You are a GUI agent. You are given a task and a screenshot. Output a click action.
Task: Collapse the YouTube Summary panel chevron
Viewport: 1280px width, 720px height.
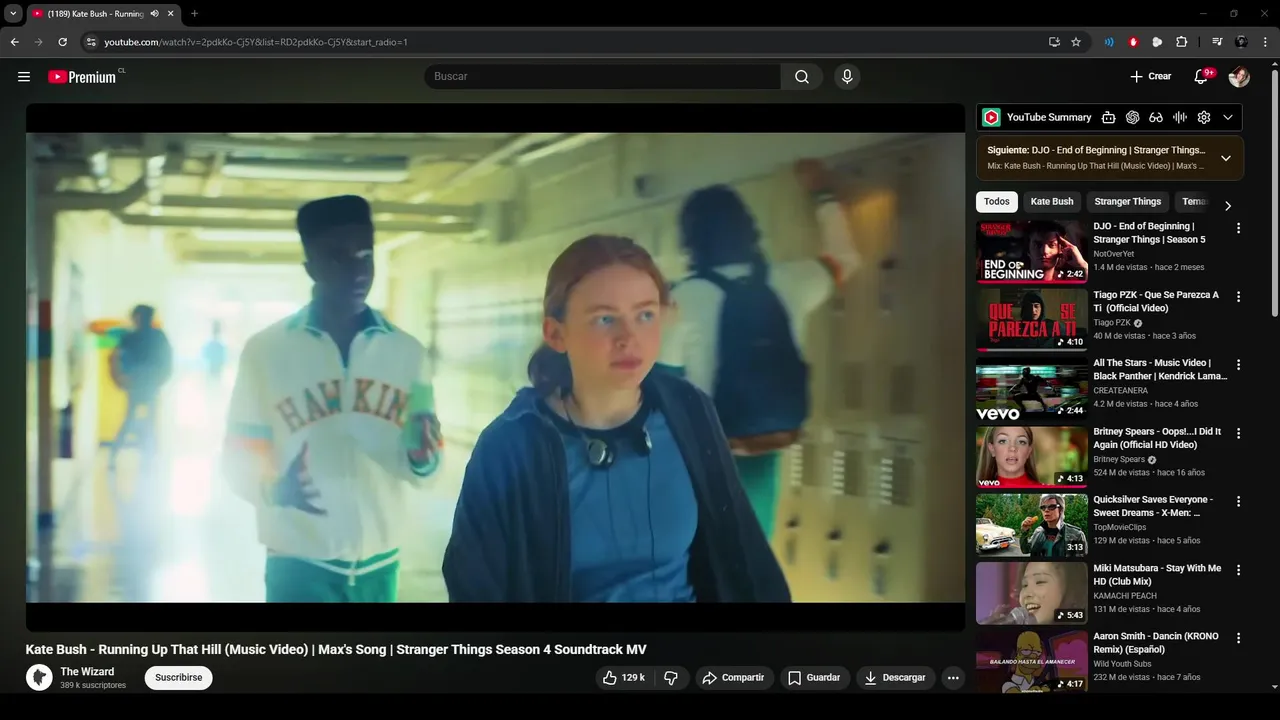1228,117
